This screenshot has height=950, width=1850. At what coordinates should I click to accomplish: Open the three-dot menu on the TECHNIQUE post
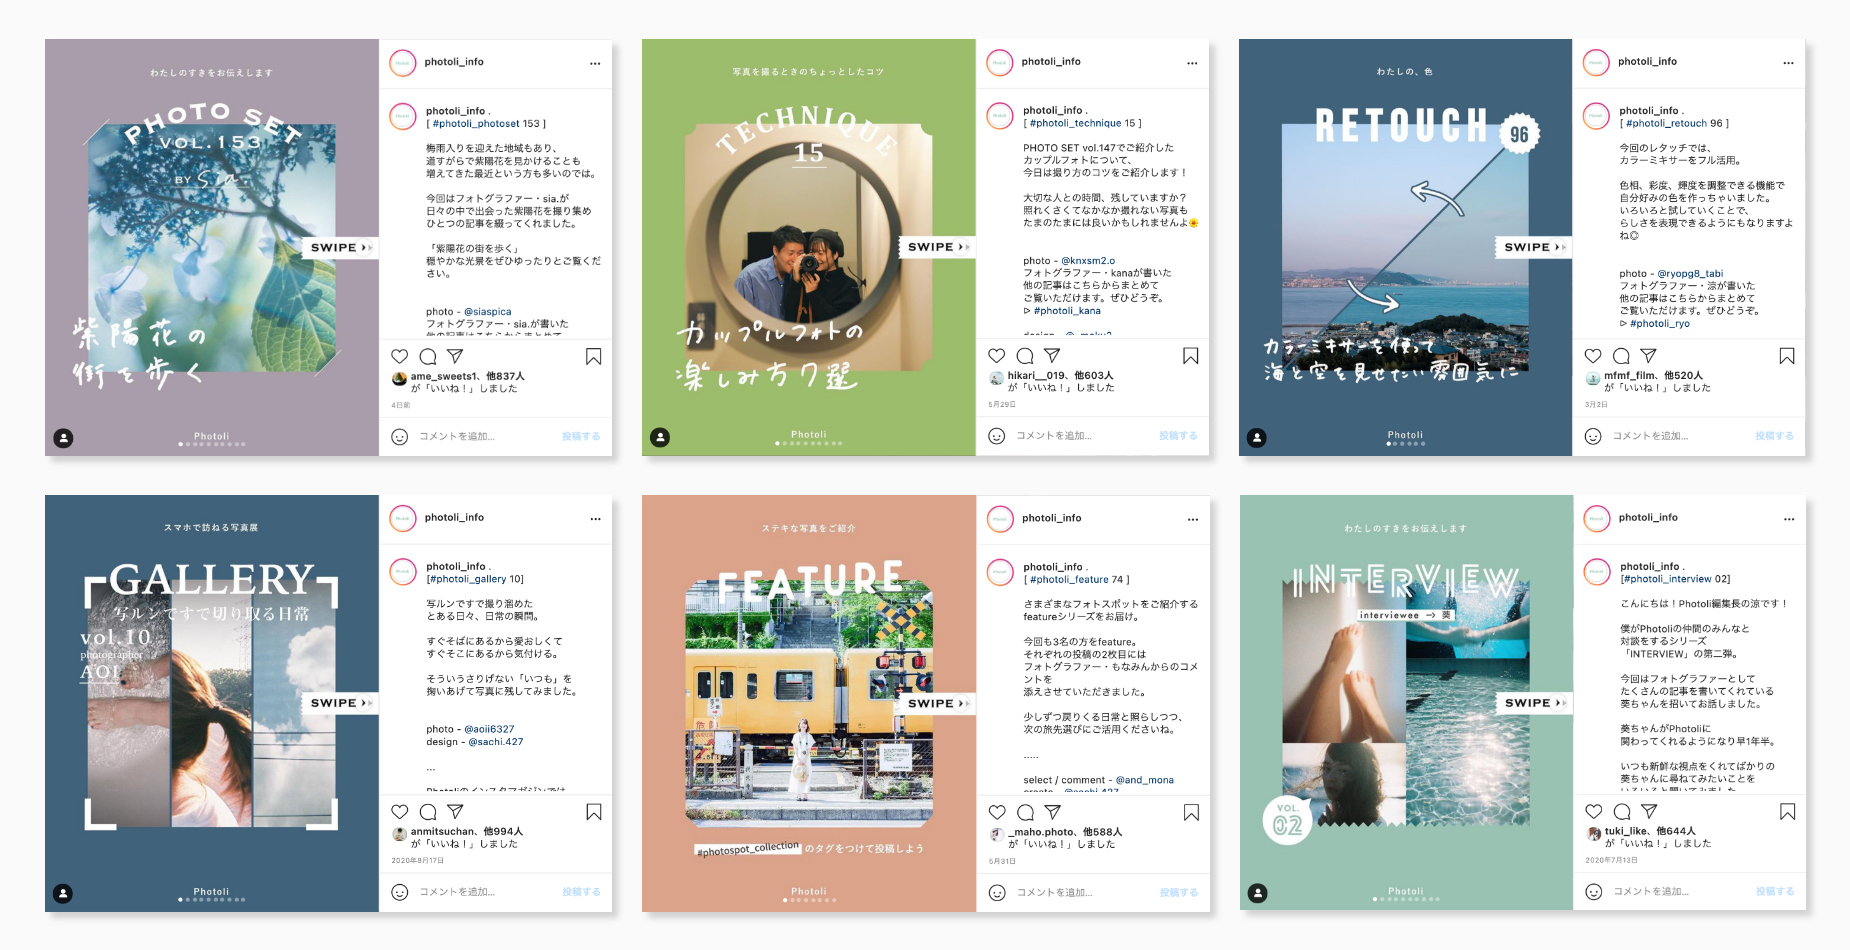[x=1192, y=63]
